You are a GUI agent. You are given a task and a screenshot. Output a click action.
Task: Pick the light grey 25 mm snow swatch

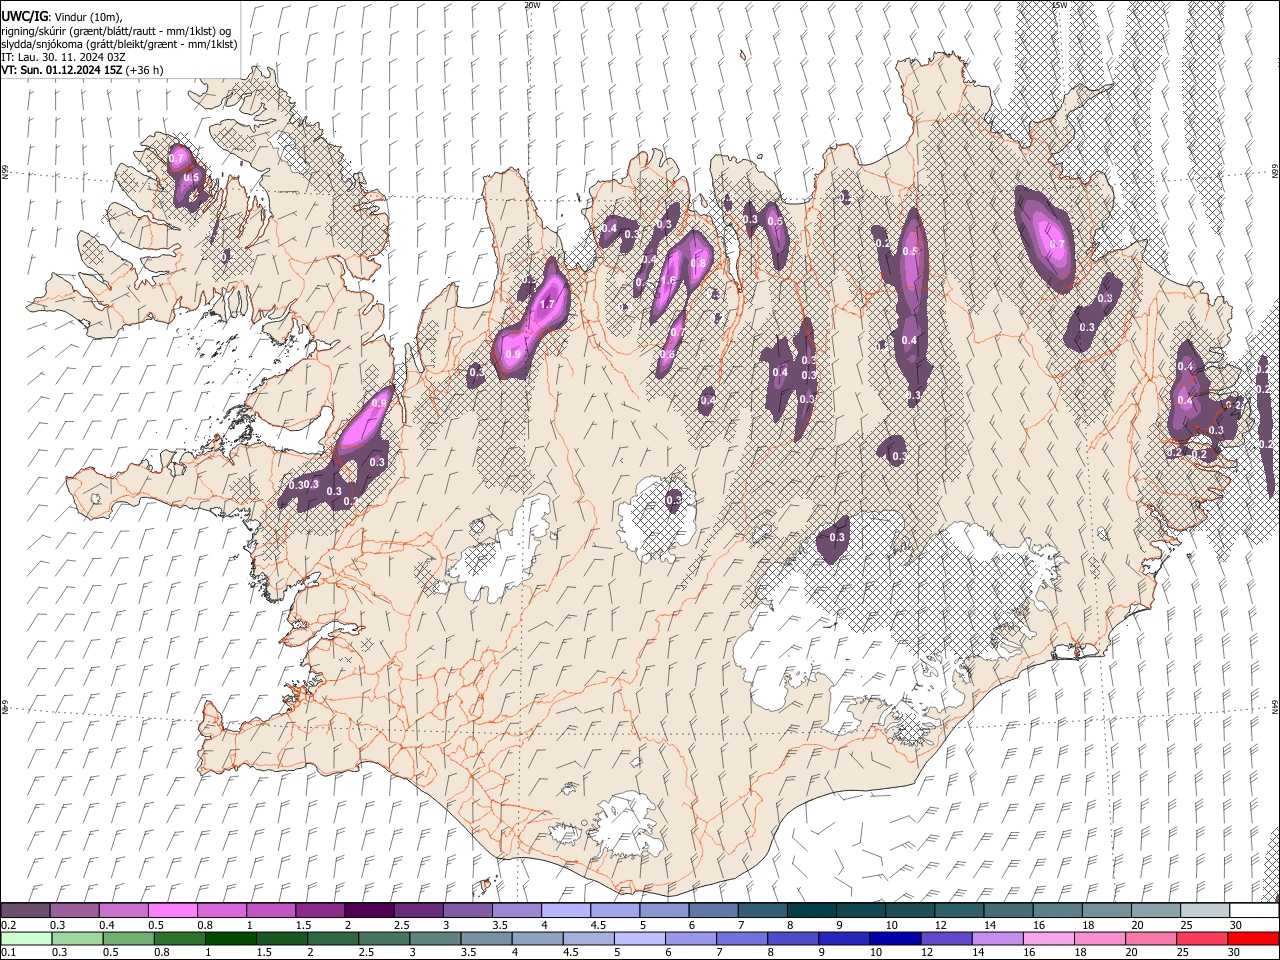(x=1204, y=911)
